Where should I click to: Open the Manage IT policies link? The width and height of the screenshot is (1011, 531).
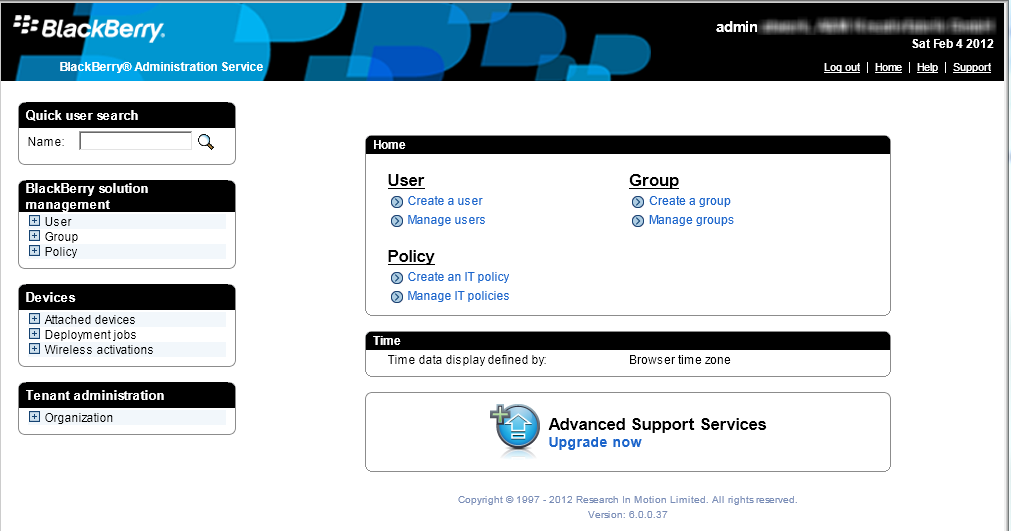point(458,296)
